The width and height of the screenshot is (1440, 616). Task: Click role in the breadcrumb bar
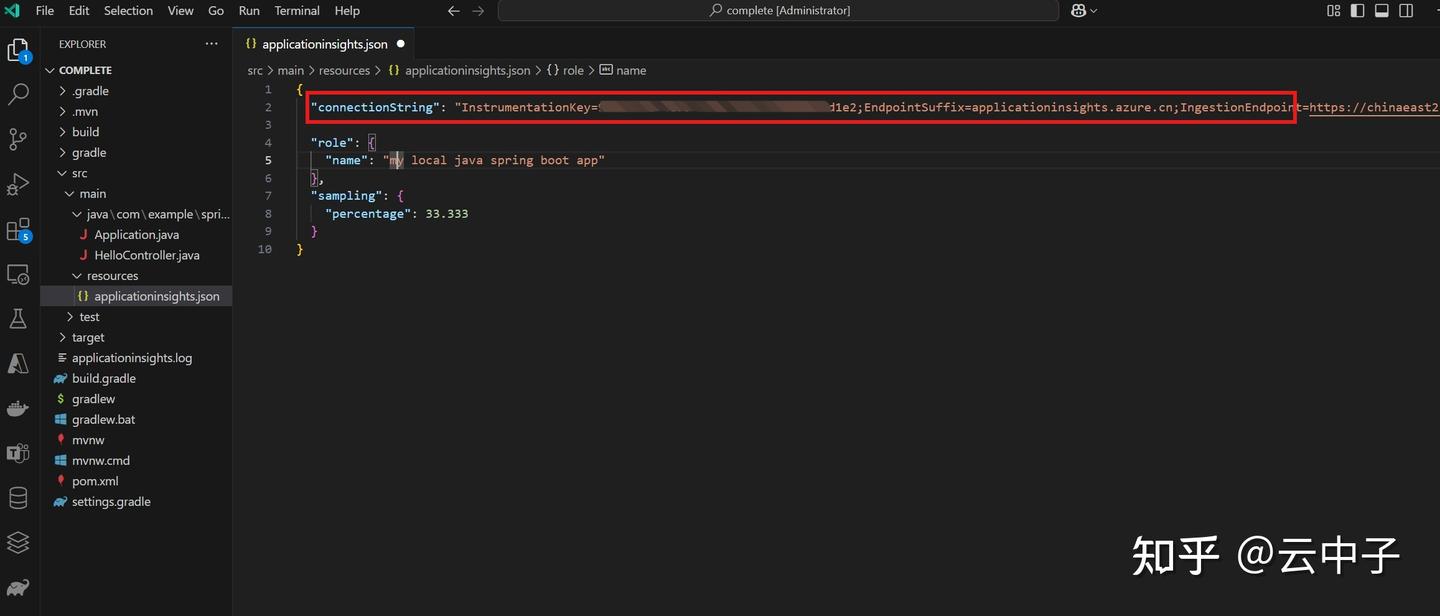click(573, 70)
